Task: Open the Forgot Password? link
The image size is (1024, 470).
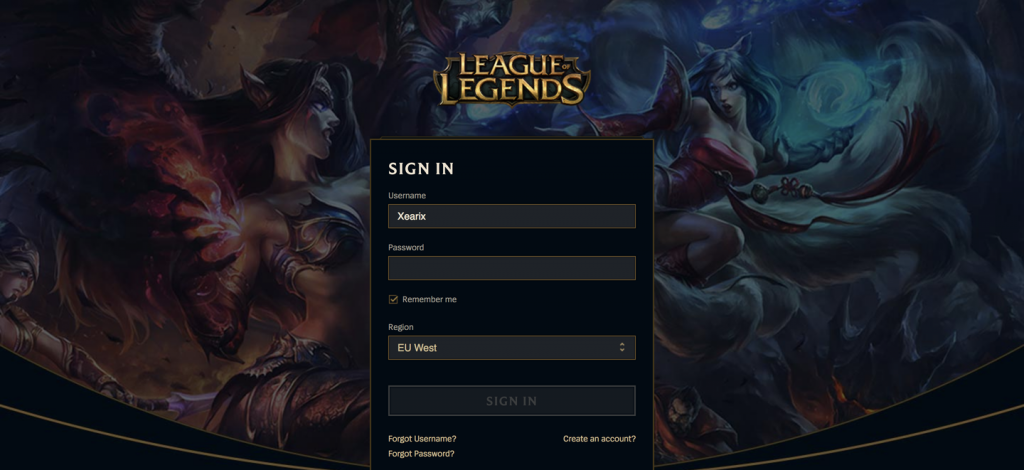Action: tap(421, 454)
